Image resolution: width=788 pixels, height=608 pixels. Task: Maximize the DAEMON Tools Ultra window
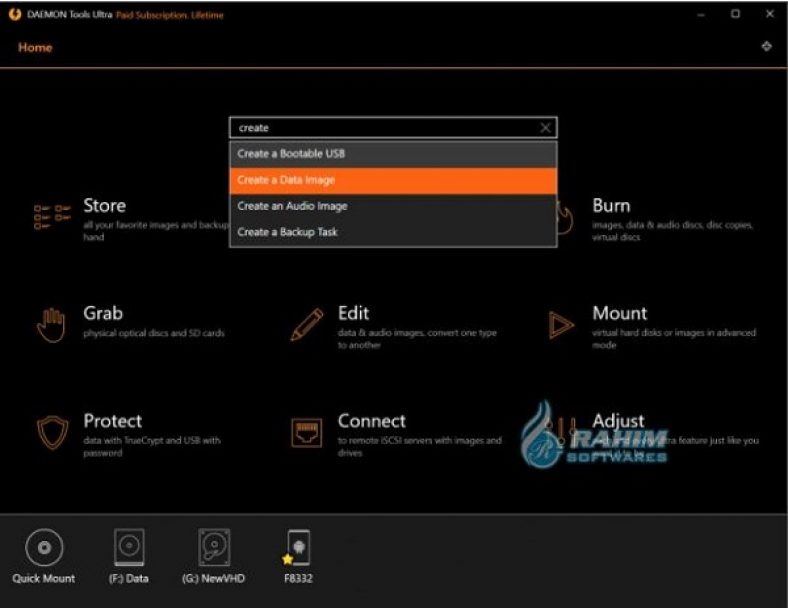pyautogui.click(x=735, y=14)
